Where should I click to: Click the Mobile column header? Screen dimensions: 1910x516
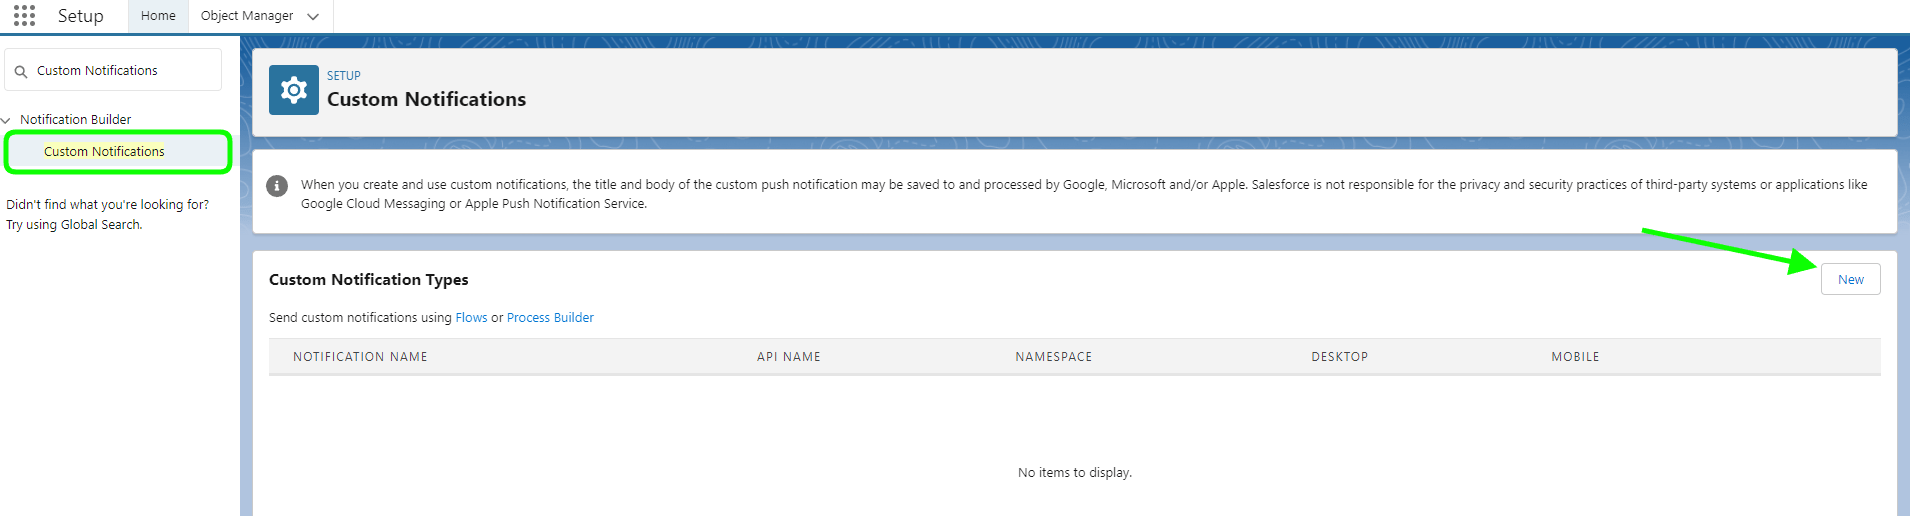[x=1575, y=357]
